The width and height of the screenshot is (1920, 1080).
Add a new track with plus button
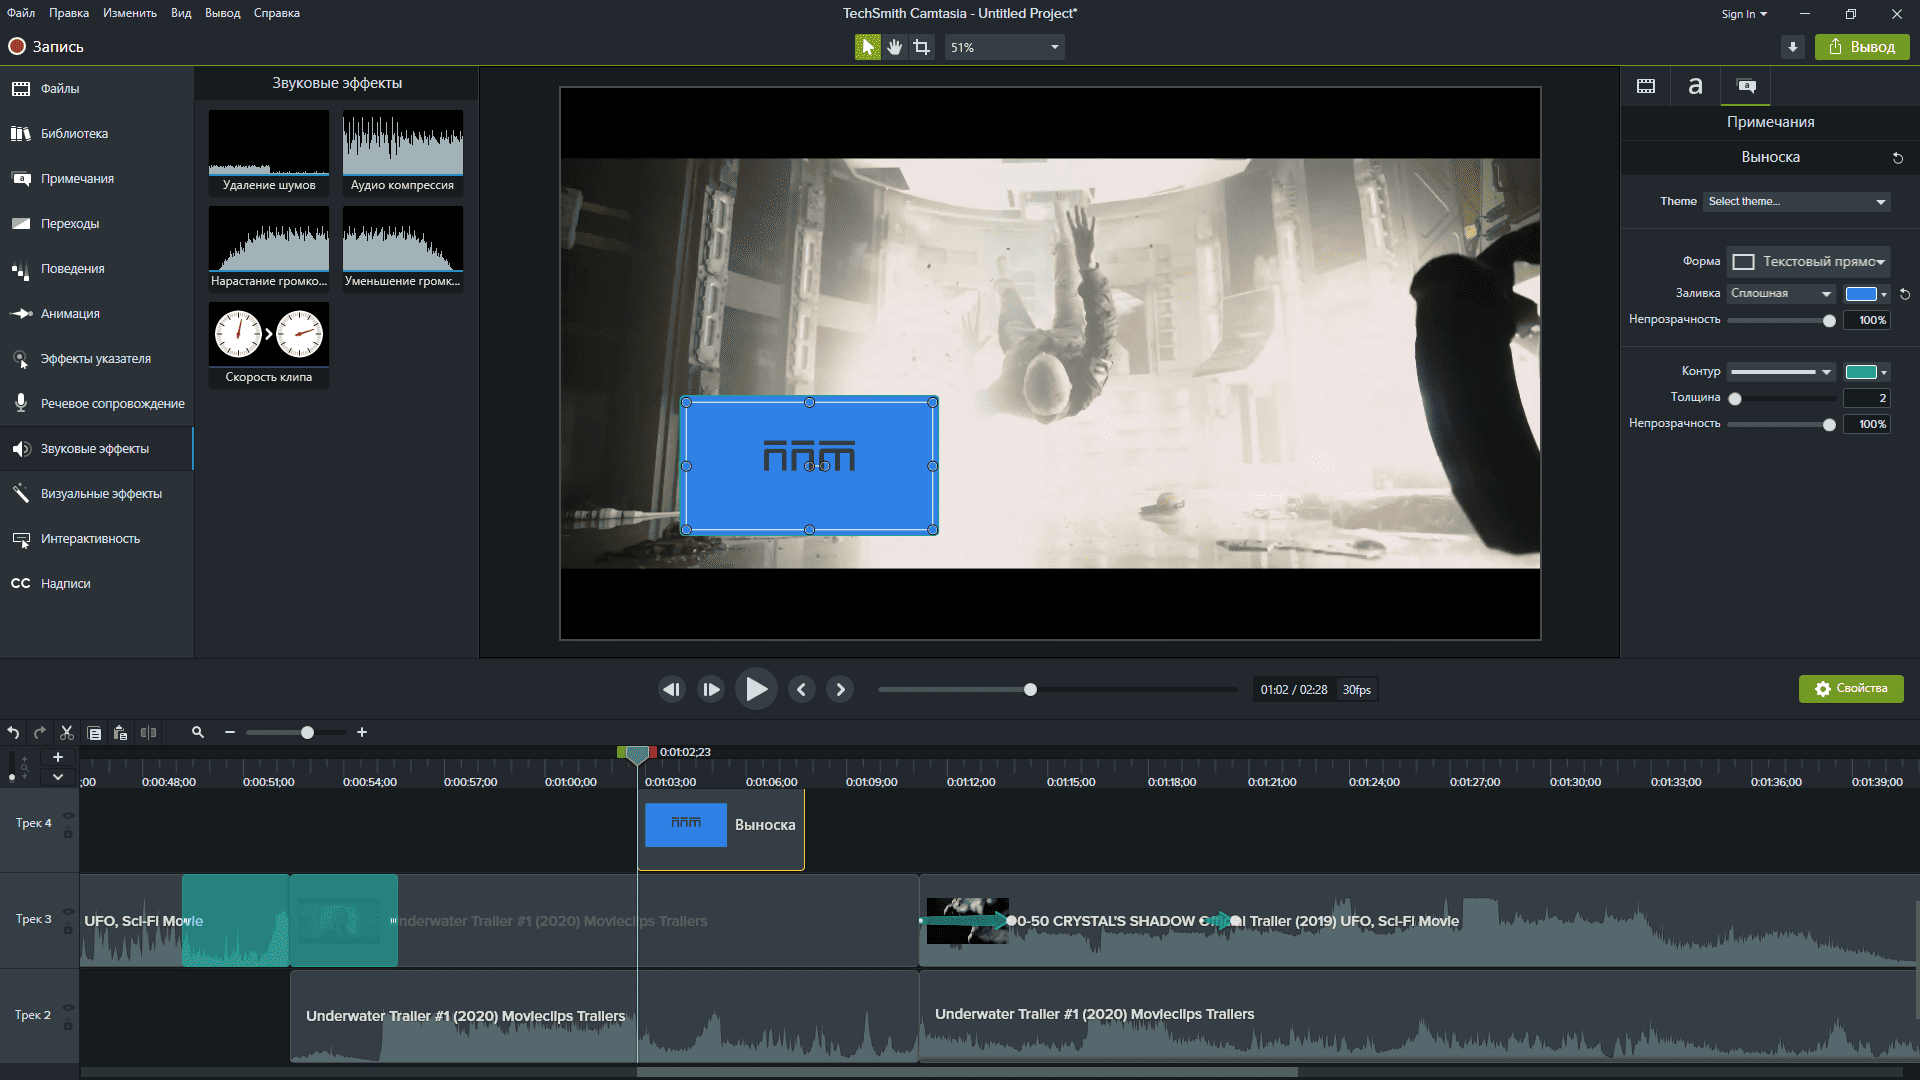click(58, 758)
